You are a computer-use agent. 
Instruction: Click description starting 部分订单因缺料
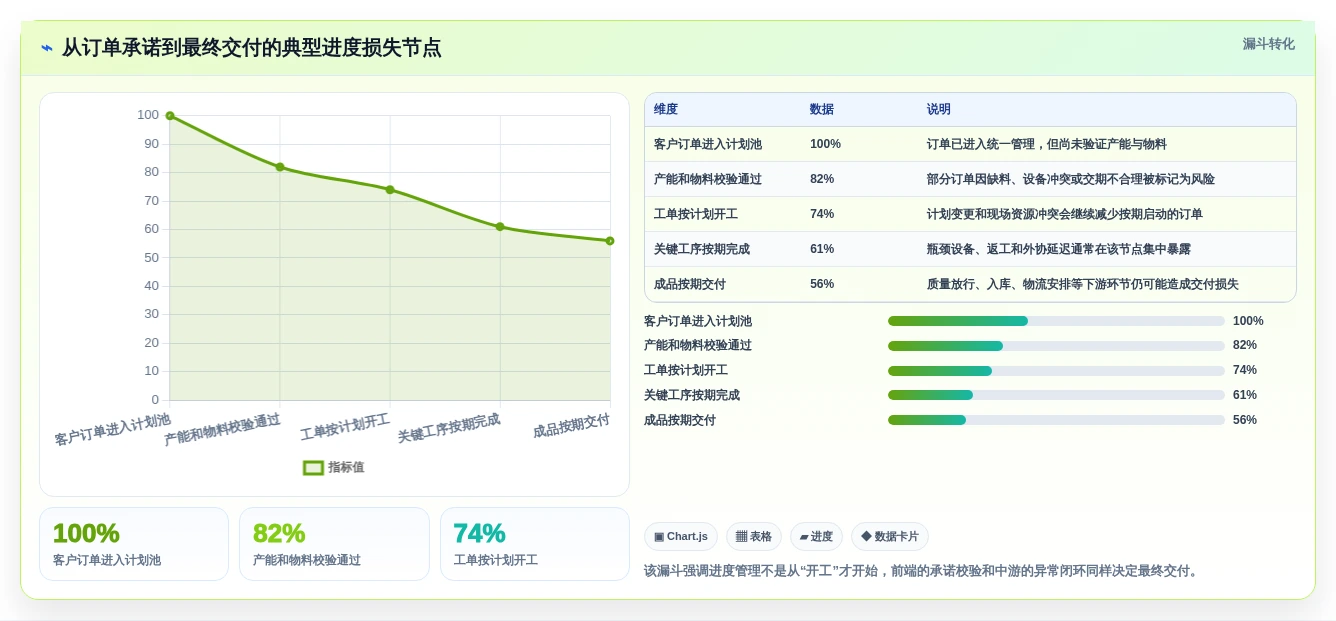(x=1071, y=180)
